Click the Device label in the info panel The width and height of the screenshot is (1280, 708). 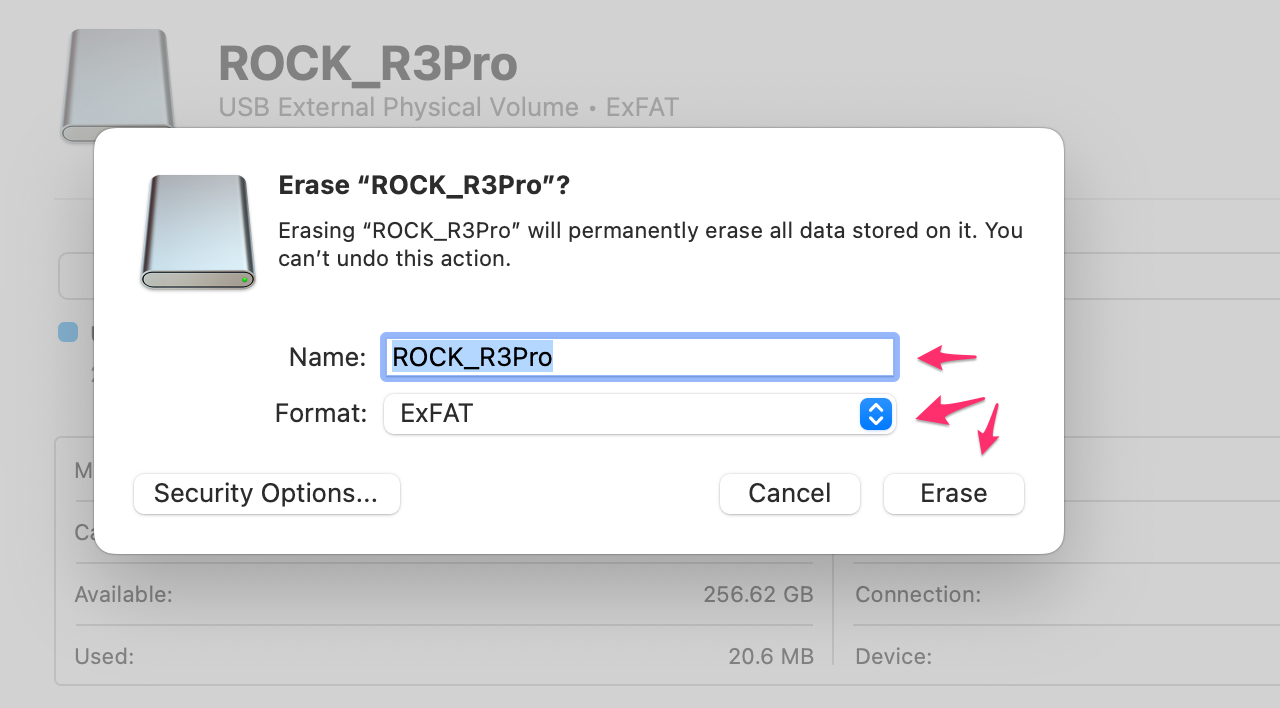(x=893, y=656)
